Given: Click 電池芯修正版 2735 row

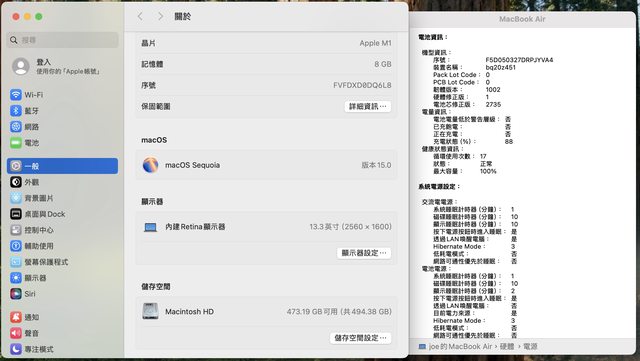Looking at the screenshot, I should [467, 105].
